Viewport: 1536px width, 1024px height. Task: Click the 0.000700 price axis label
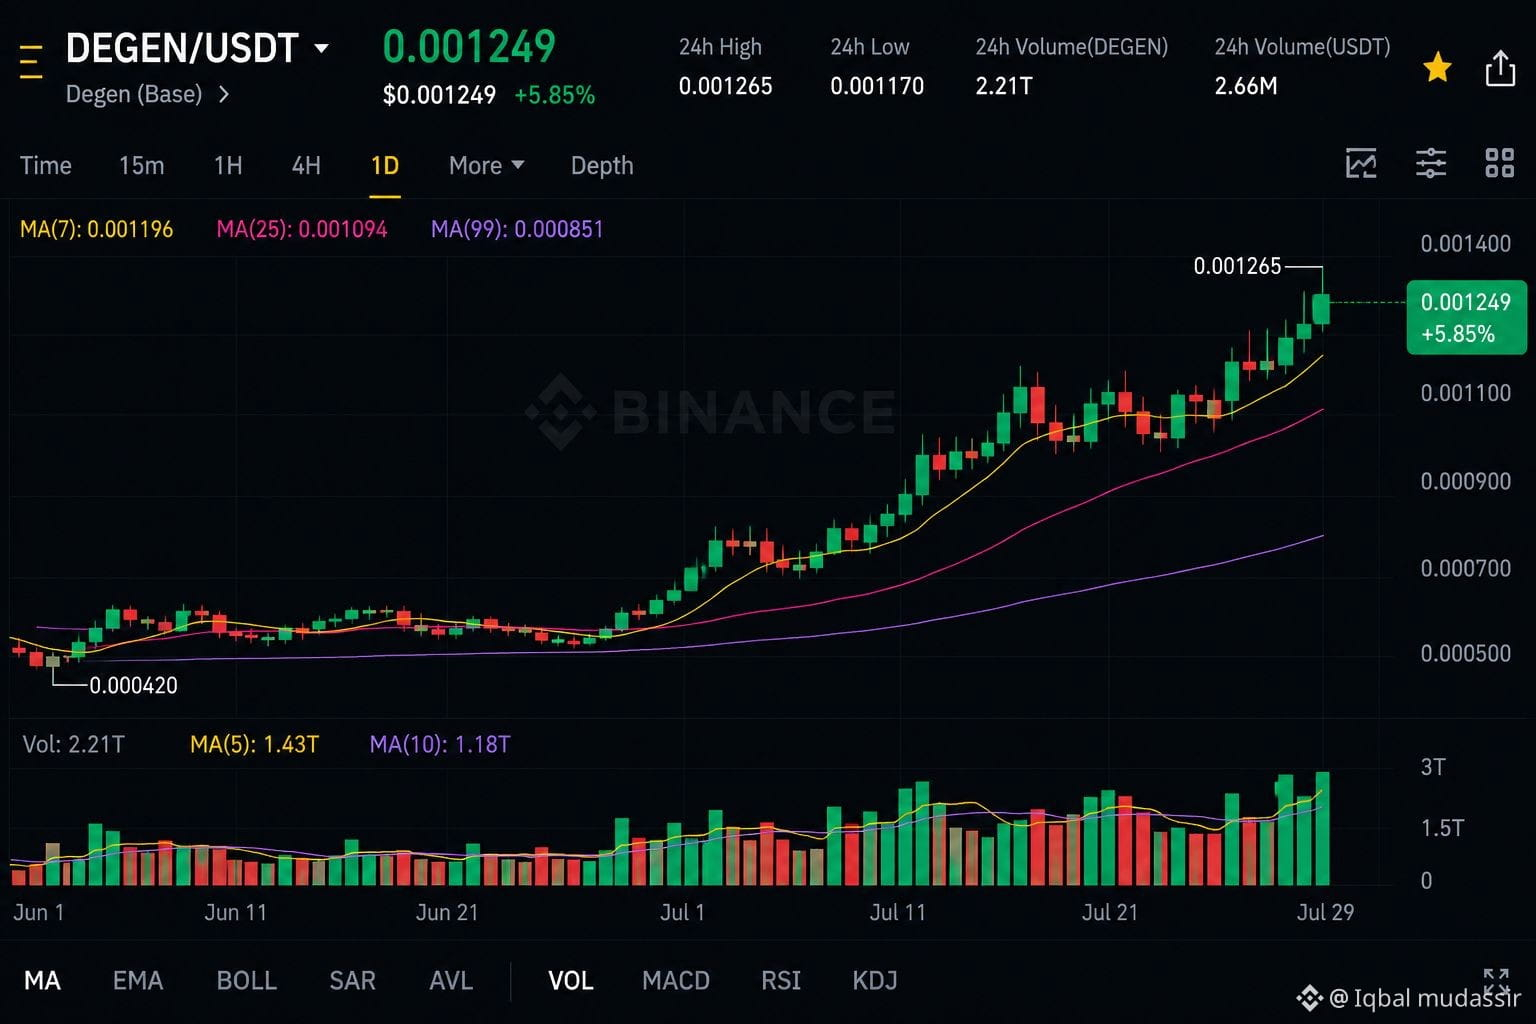pos(1466,569)
